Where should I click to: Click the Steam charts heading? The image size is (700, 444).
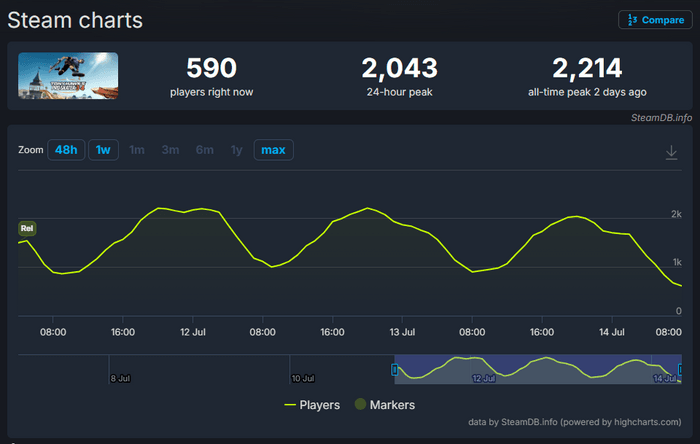(75, 20)
